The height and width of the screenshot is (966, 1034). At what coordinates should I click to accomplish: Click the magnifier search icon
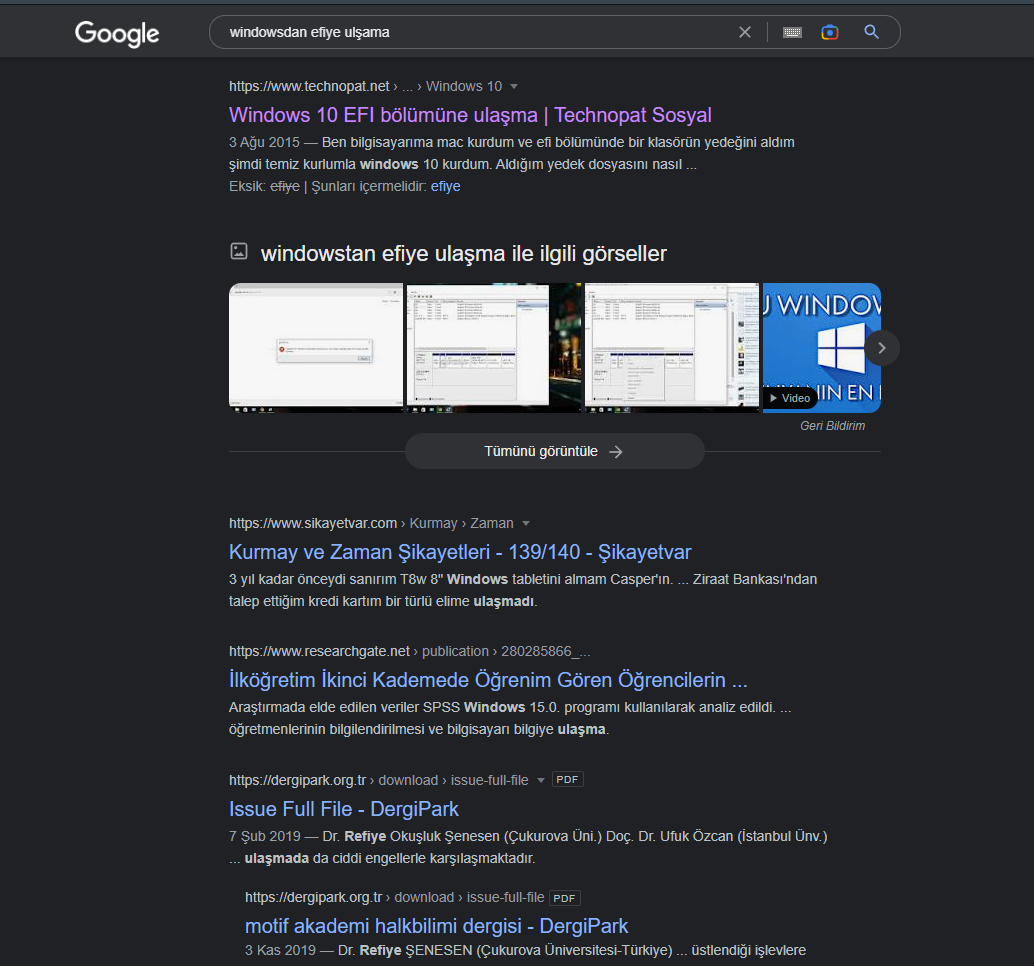[871, 32]
